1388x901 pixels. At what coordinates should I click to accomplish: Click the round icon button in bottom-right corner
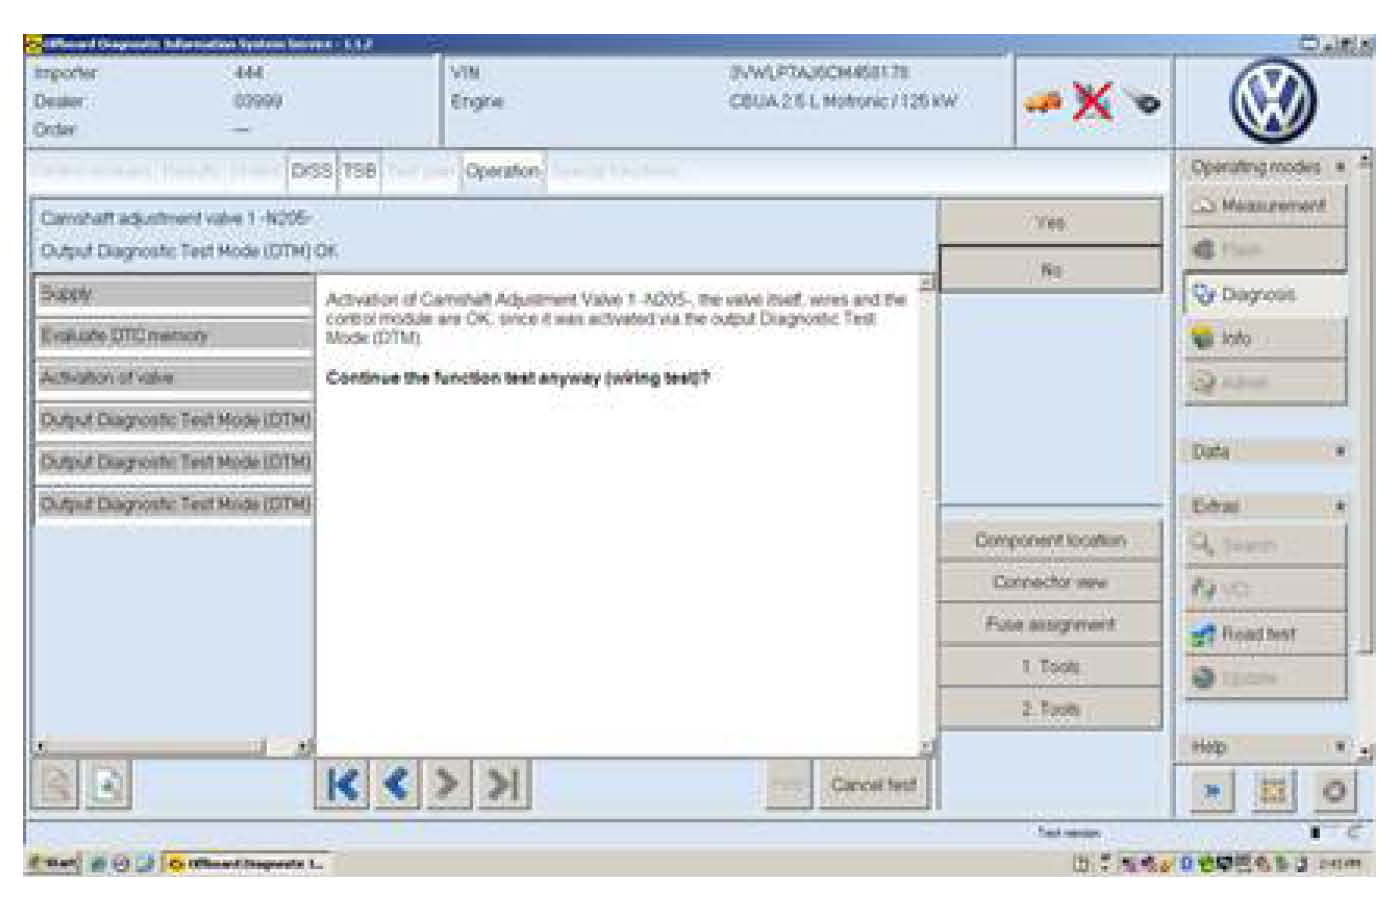(1334, 791)
